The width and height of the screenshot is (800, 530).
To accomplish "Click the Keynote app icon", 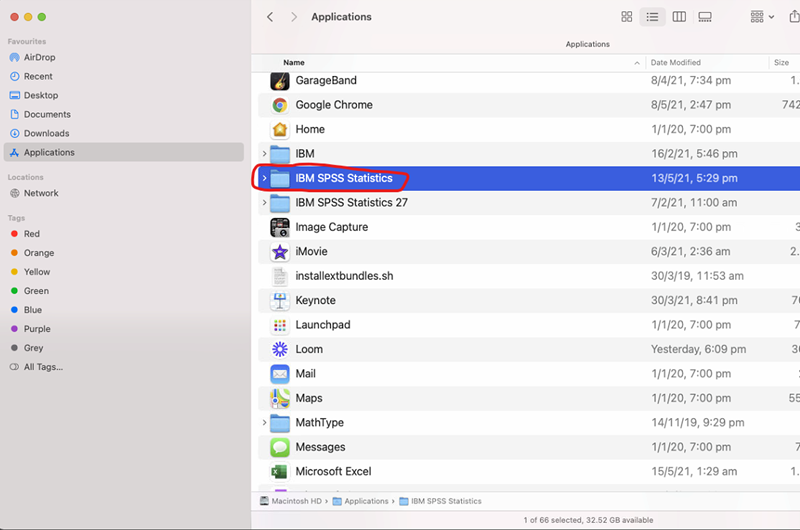I will click(280, 300).
